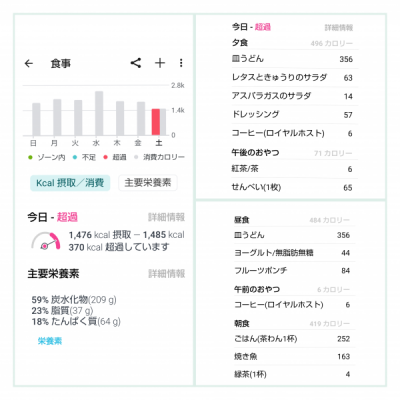Add a meal with the plus icon
The height and width of the screenshot is (400, 400).
160,63
